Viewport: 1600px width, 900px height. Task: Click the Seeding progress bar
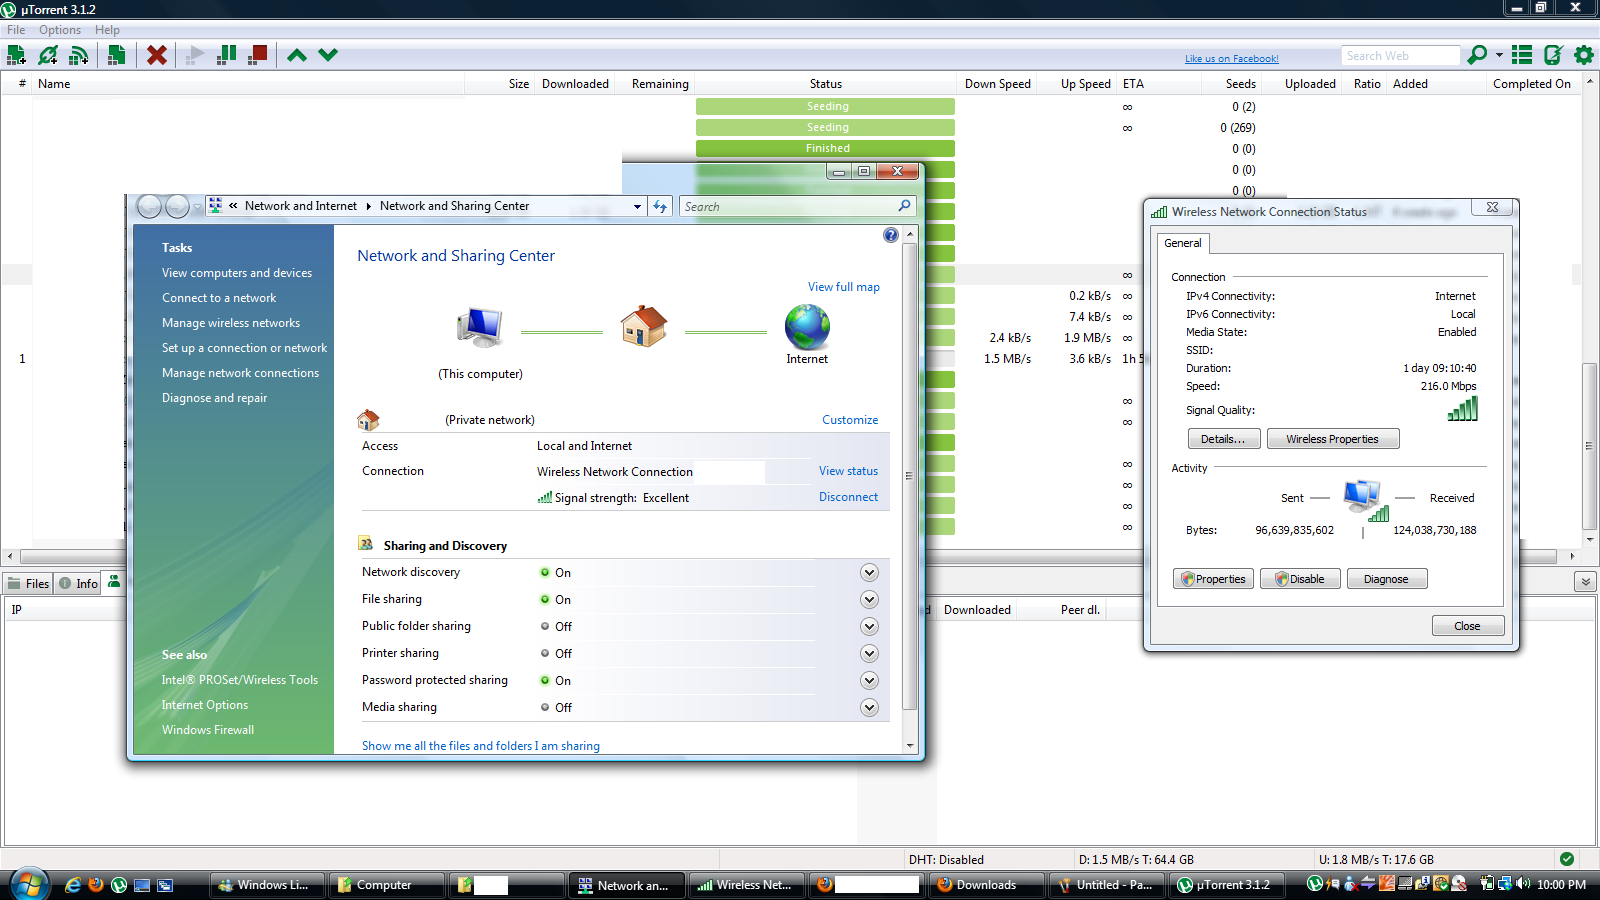tap(827, 106)
